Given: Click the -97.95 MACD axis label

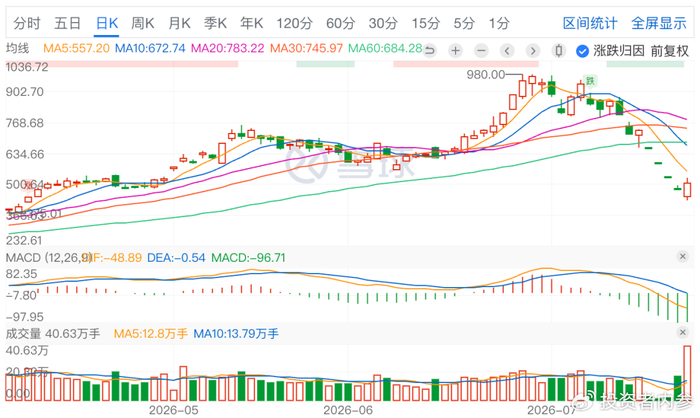Looking at the screenshot, I should coord(25,317).
